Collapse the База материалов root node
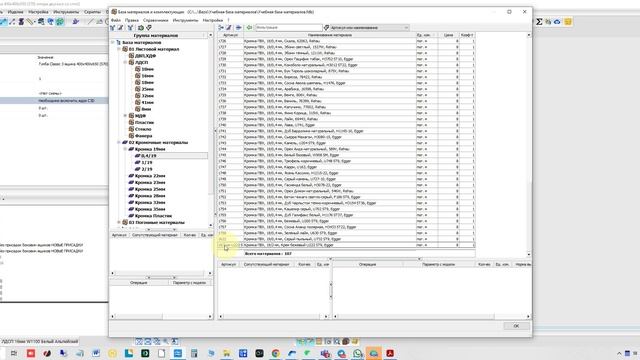The width and height of the screenshot is (640, 360). pos(113,42)
